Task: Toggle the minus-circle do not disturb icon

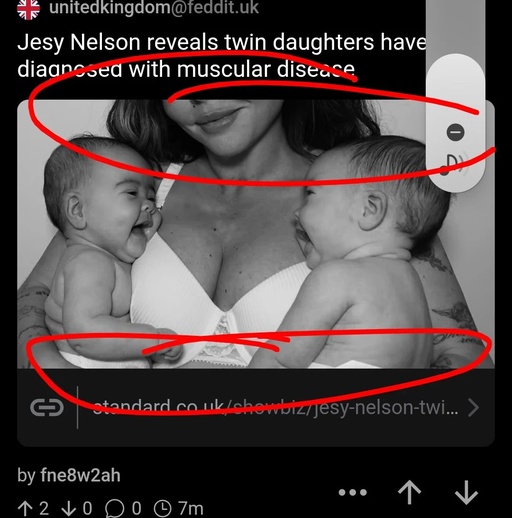Action: pos(455,132)
